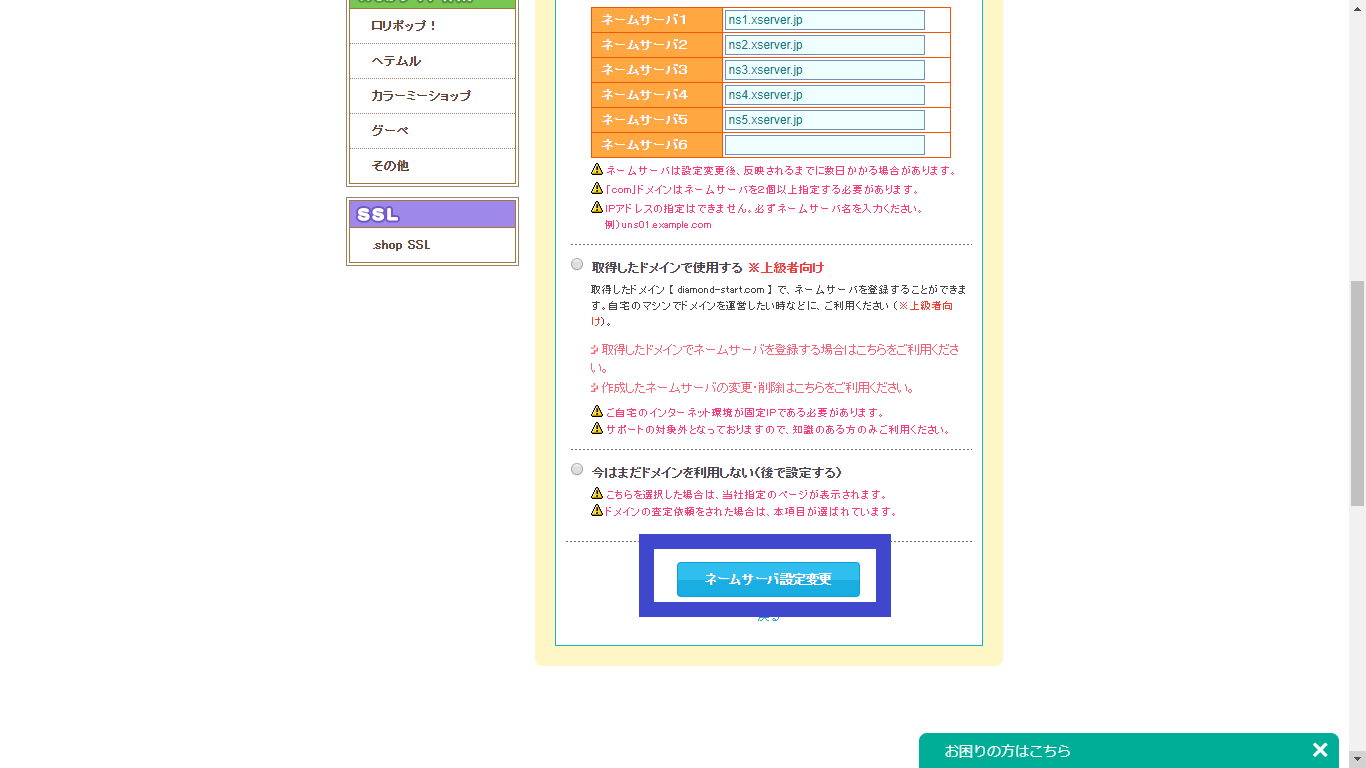Click the ネームサーバ1 input field
Viewport: 1366px width, 768px height.
pyautogui.click(x=825, y=20)
